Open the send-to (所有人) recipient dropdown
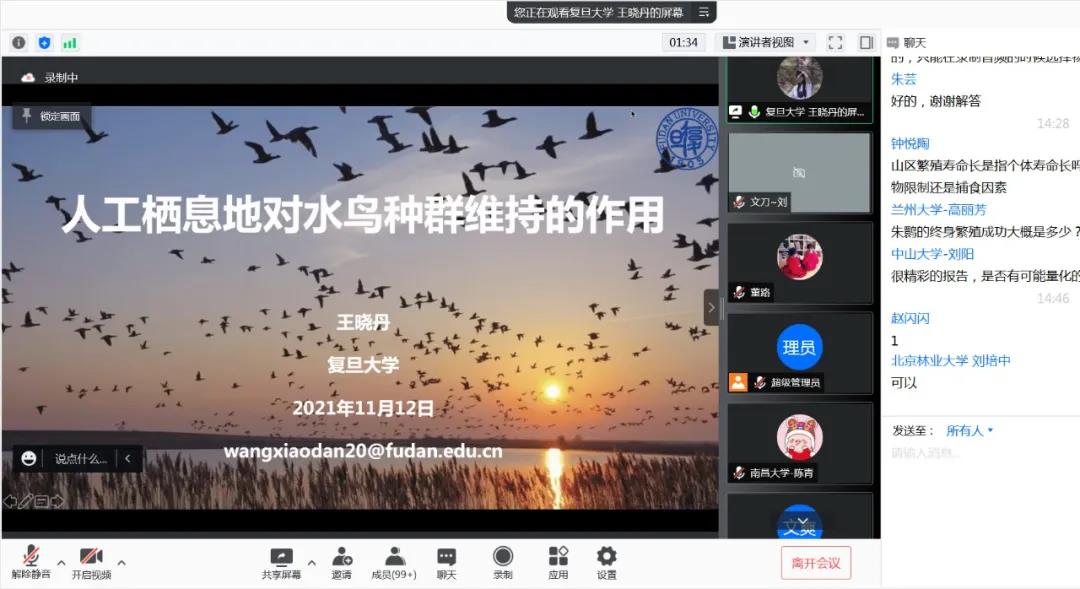1080x589 pixels. tap(969, 431)
